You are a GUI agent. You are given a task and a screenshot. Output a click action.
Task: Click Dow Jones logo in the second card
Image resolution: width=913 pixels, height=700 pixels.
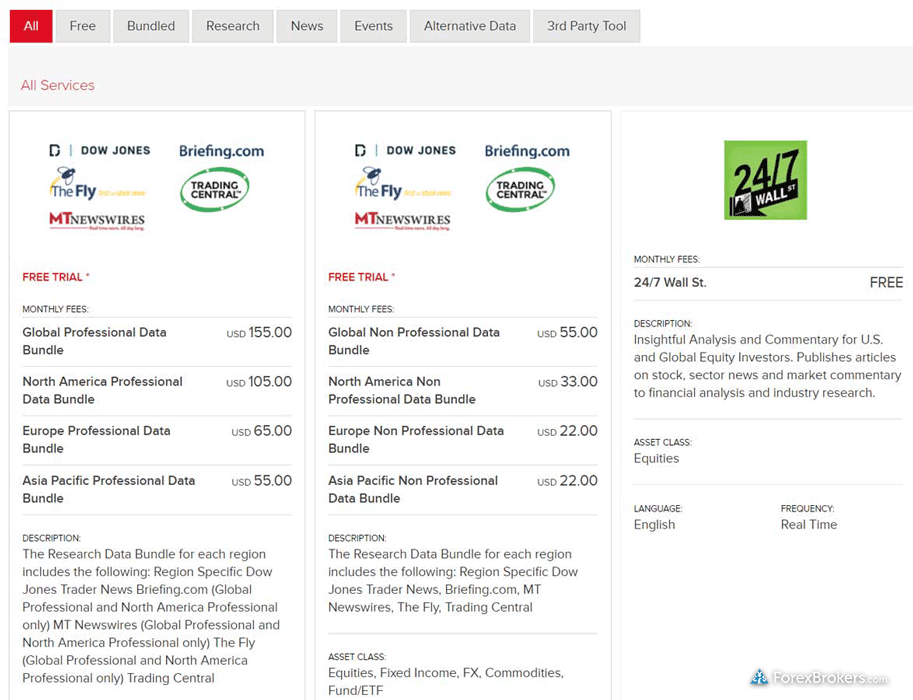click(405, 150)
